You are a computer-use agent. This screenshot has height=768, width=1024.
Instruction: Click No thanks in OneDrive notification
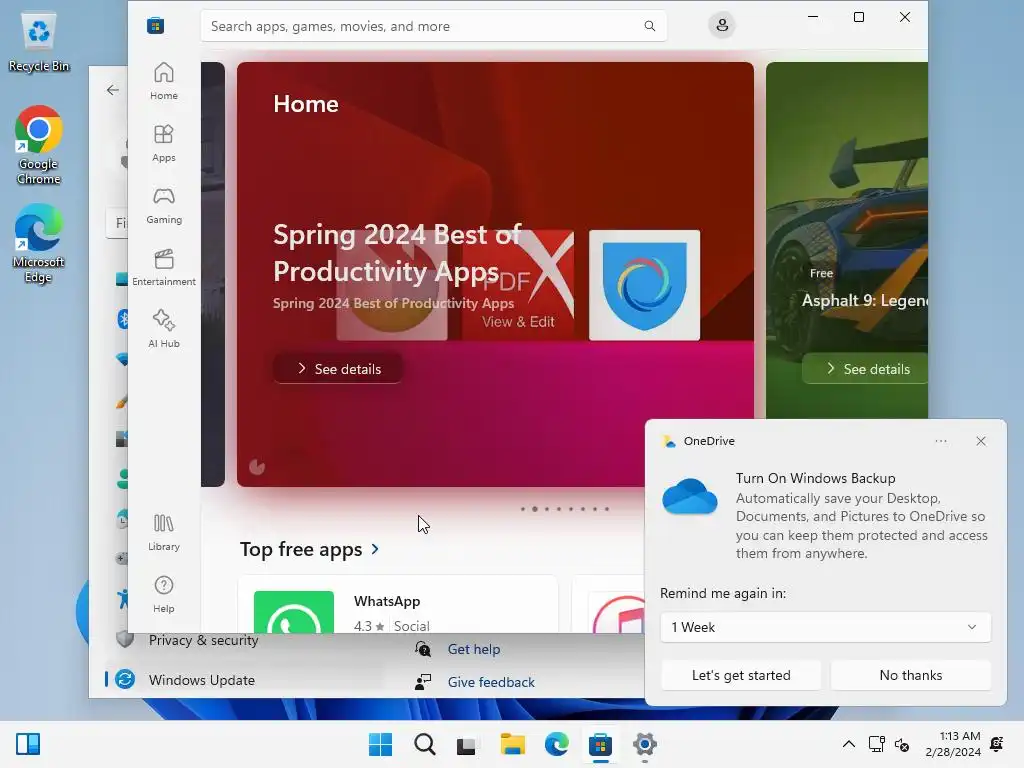coord(910,675)
